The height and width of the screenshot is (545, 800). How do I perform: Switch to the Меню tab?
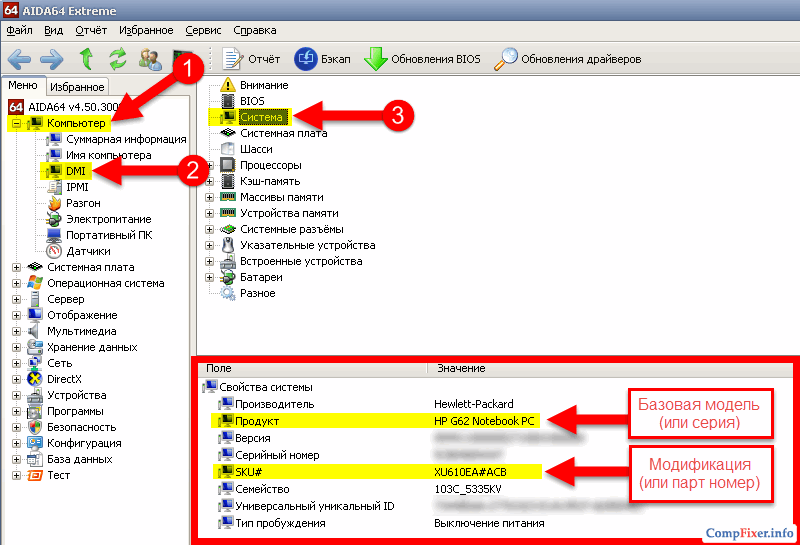23,85
